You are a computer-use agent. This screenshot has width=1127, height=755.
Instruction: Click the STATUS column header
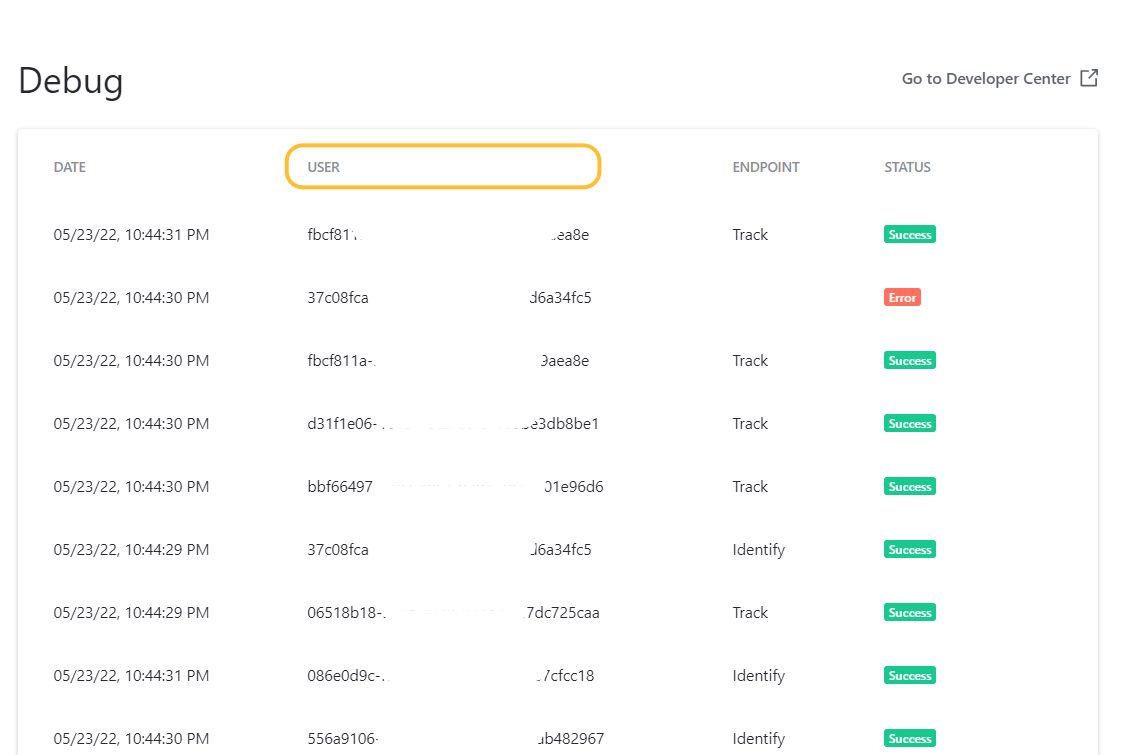pos(907,167)
